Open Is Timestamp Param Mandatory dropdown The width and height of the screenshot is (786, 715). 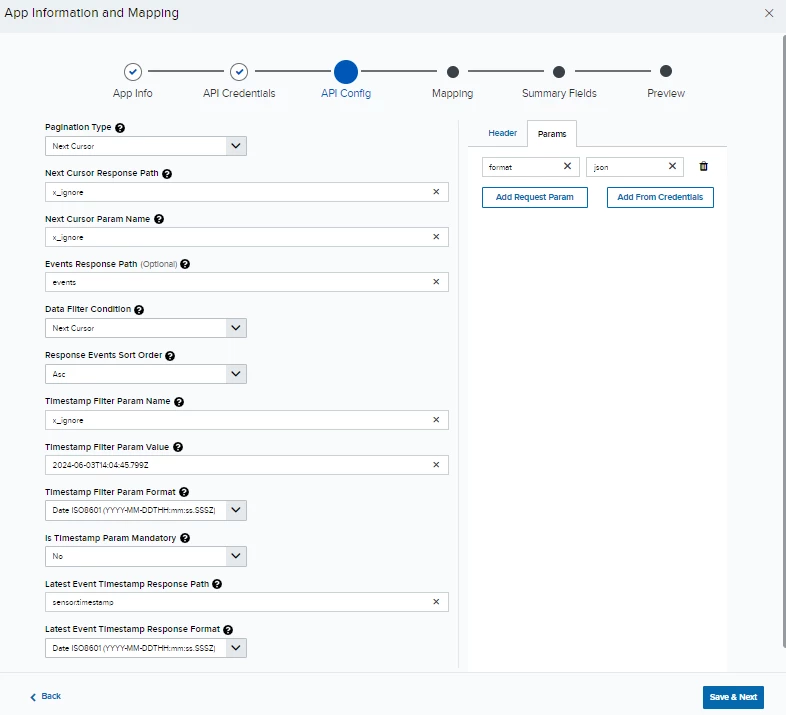point(146,557)
